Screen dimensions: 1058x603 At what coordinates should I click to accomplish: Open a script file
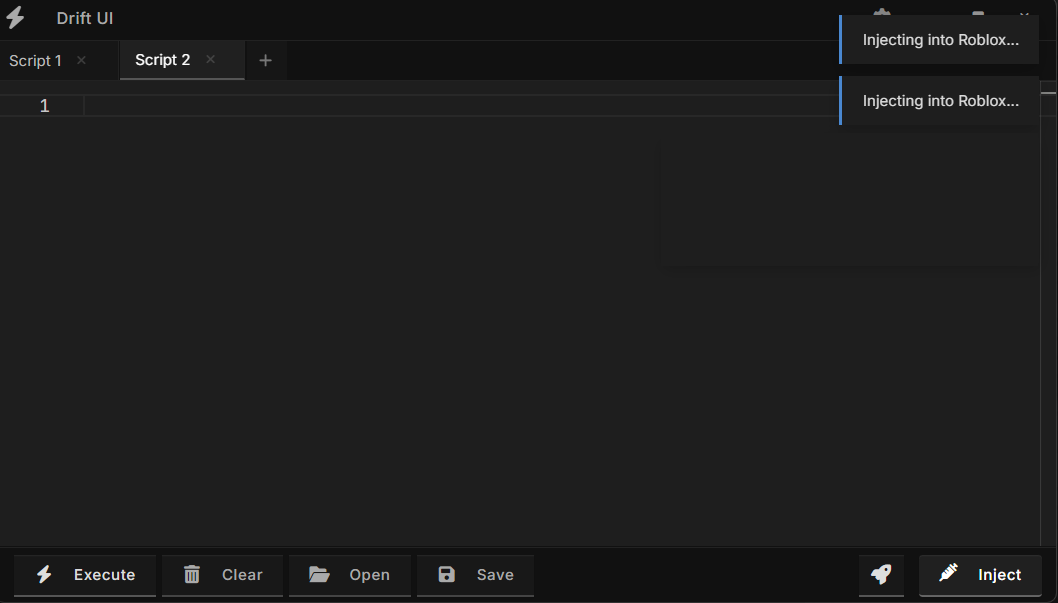350,575
